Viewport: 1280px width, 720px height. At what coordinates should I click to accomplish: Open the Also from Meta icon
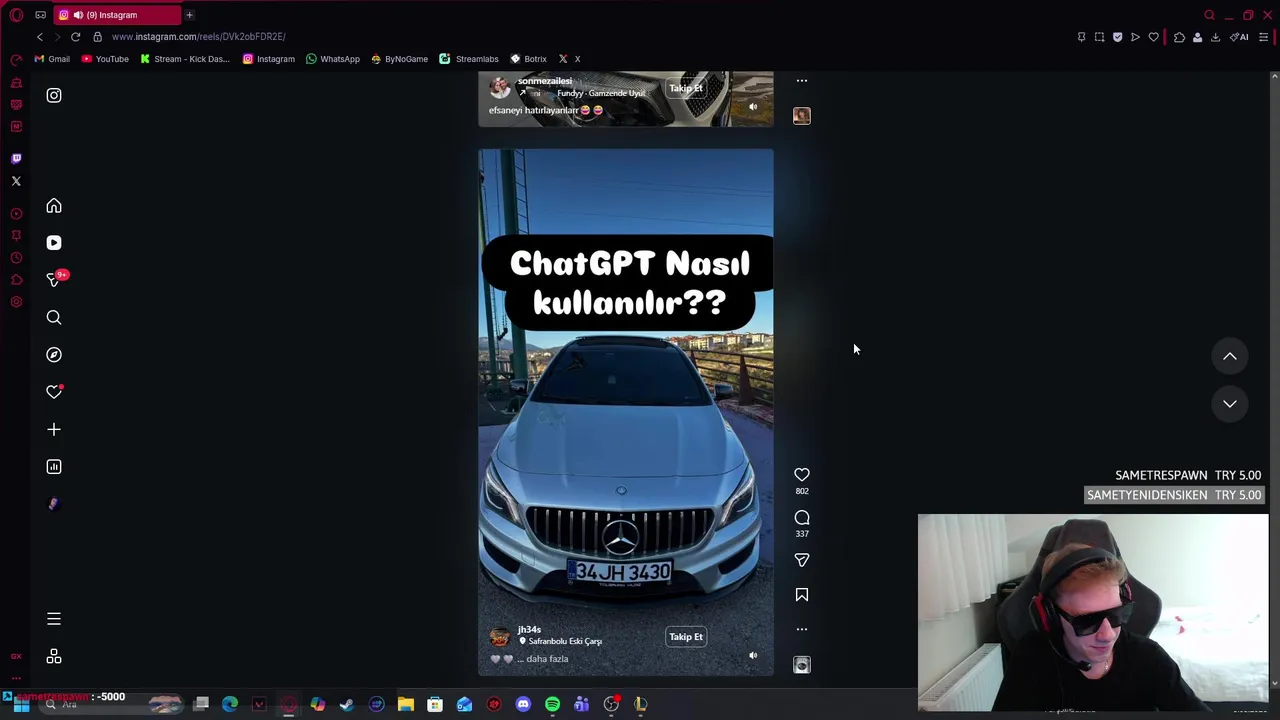[x=54, y=657]
